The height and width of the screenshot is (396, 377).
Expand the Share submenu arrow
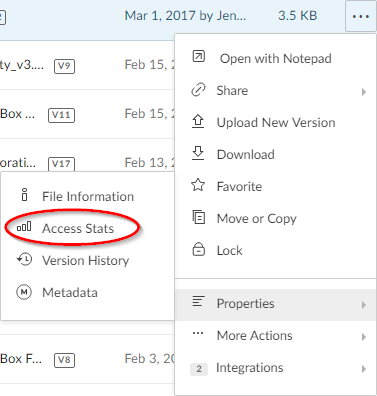click(364, 92)
